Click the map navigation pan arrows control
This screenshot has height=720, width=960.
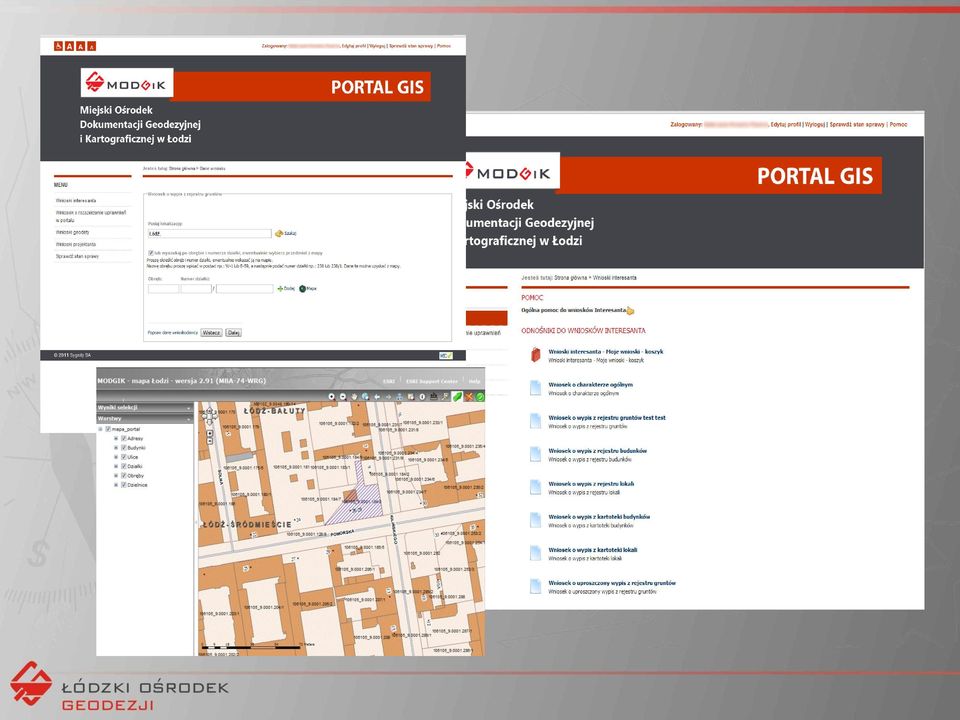click(209, 416)
